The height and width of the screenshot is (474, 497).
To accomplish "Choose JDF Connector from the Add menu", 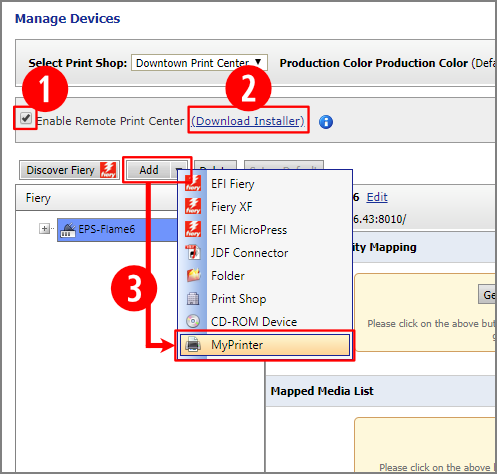I will [x=265, y=253].
